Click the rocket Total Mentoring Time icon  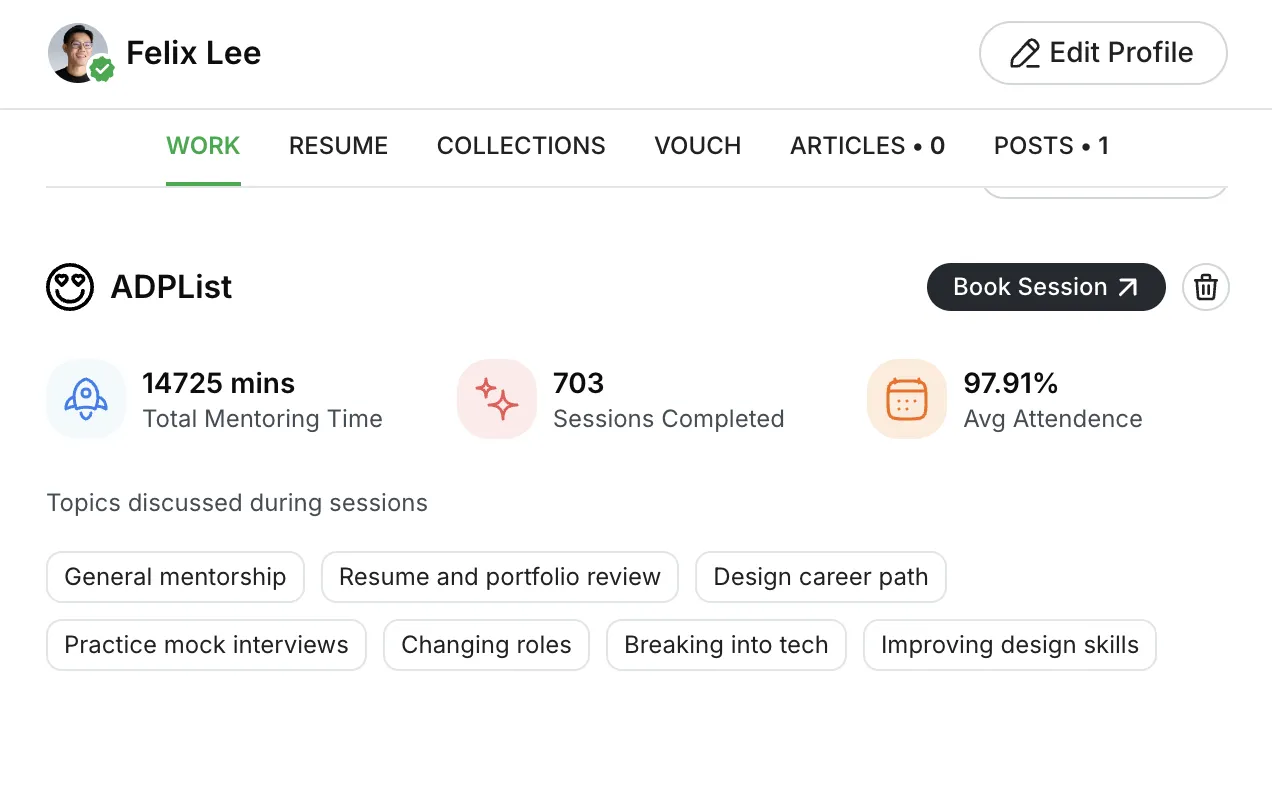point(86,399)
